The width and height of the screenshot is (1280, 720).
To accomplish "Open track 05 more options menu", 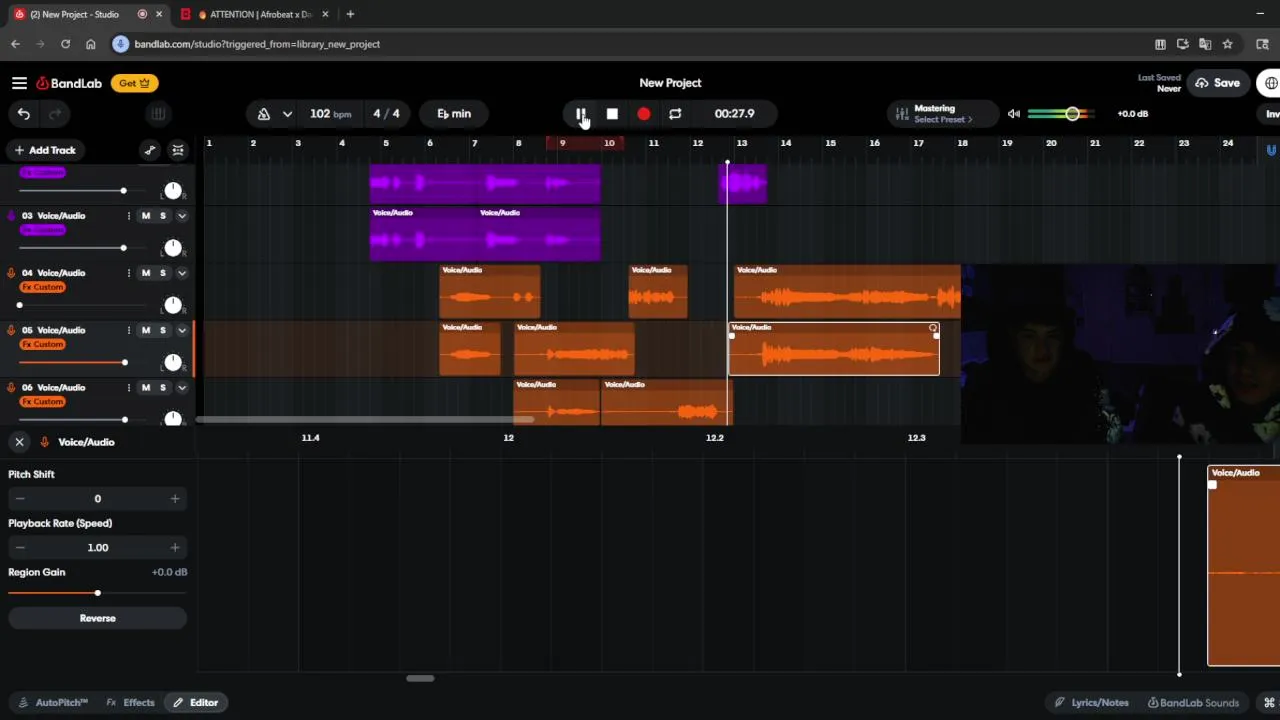I will pos(128,330).
